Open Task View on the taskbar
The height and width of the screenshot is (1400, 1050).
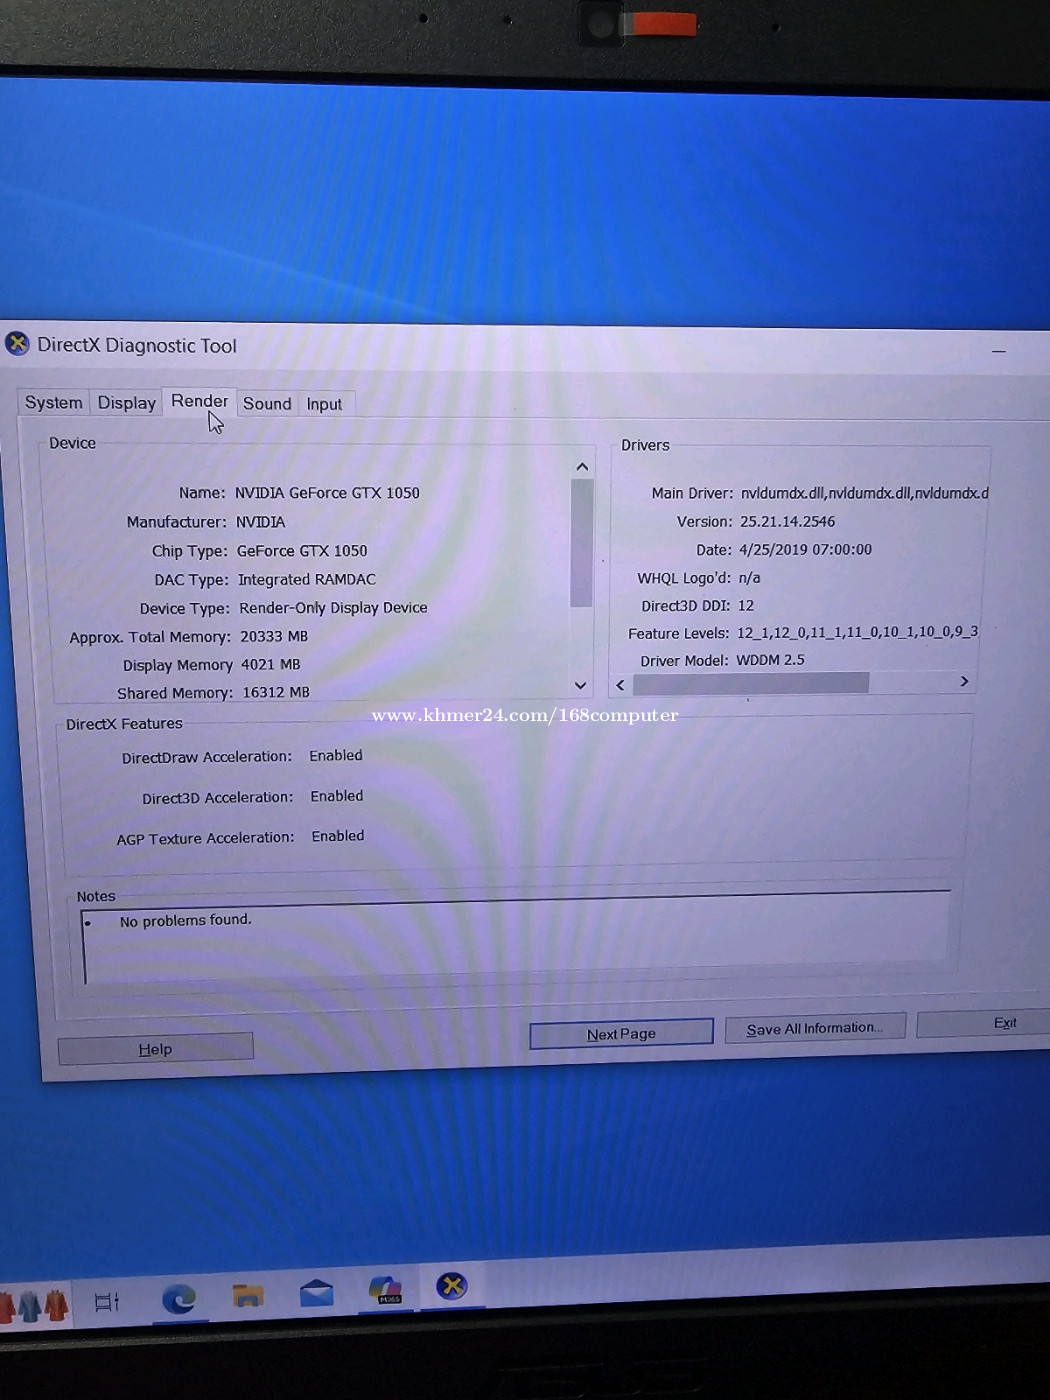[x=107, y=1302]
